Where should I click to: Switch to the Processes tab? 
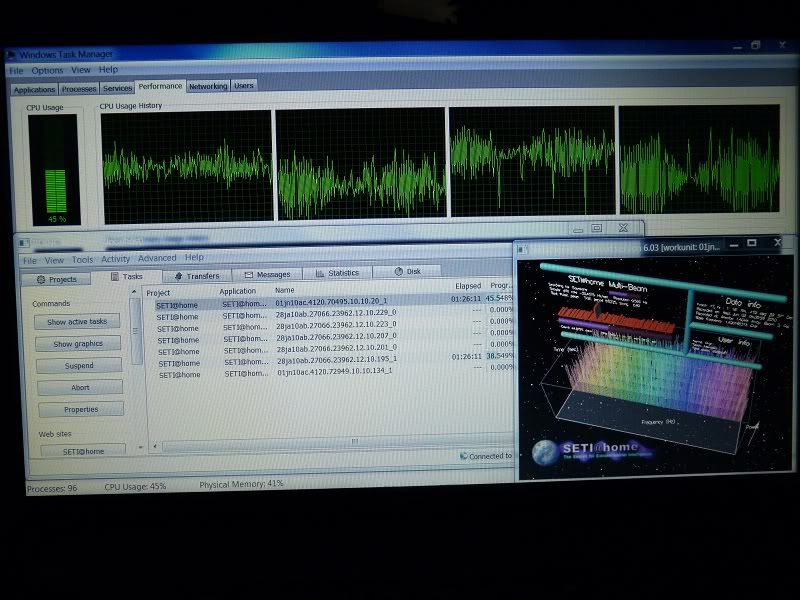coord(79,89)
